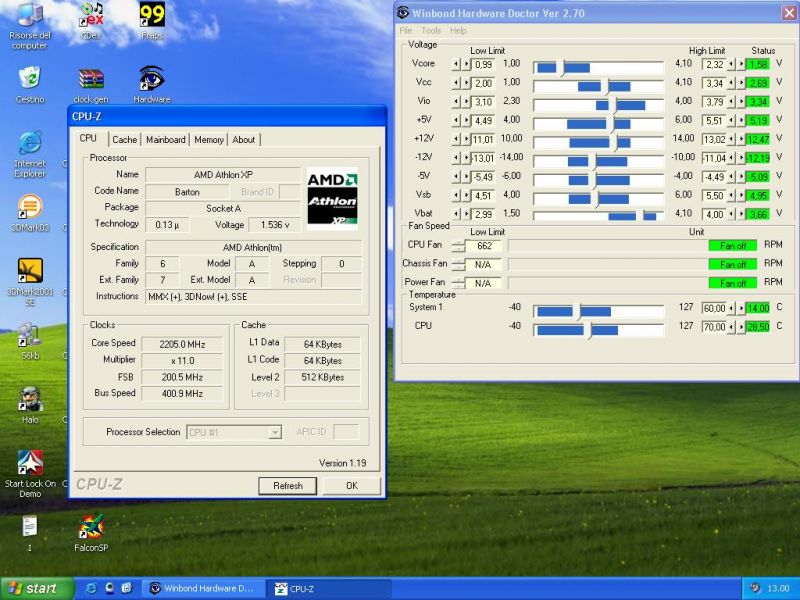Click the CPU Fan status reading Fan off

733,246
